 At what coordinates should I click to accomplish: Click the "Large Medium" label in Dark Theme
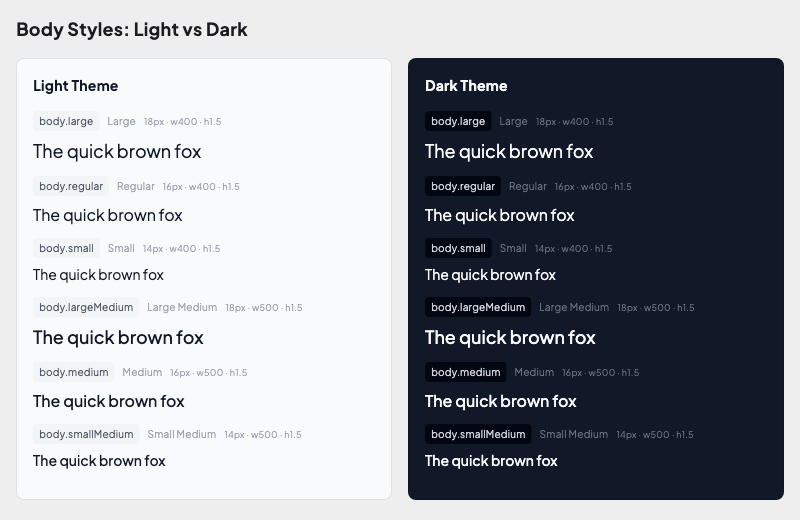[574, 307]
